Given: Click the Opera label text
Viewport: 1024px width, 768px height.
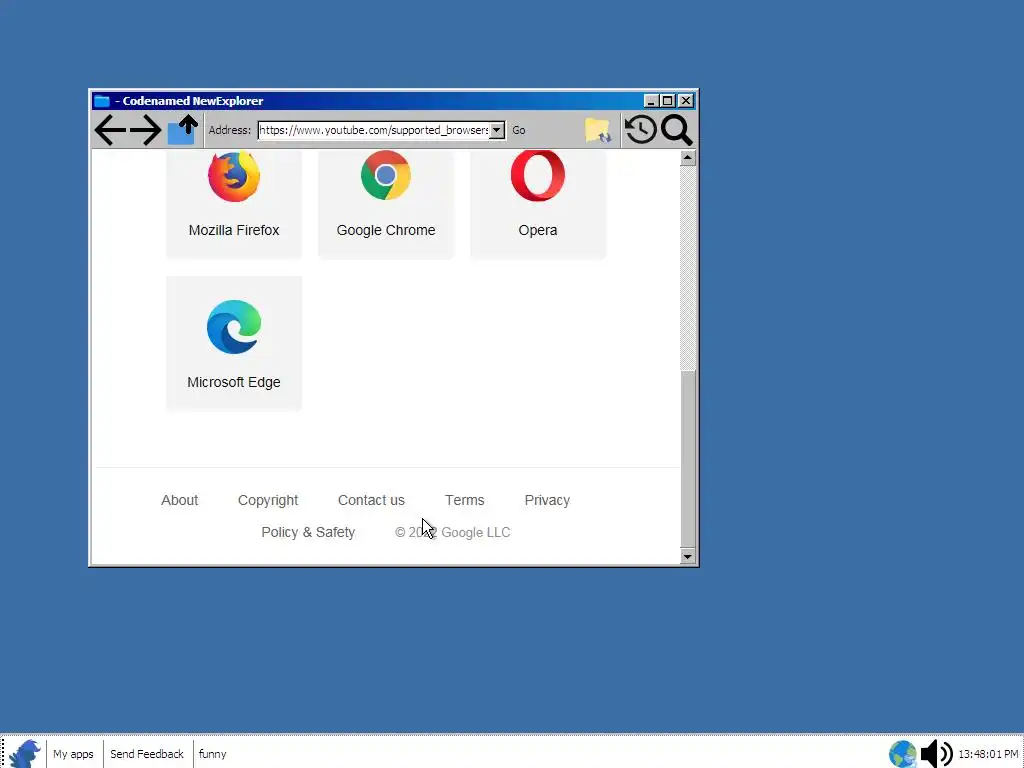Looking at the screenshot, I should pyautogui.click(x=537, y=230).
